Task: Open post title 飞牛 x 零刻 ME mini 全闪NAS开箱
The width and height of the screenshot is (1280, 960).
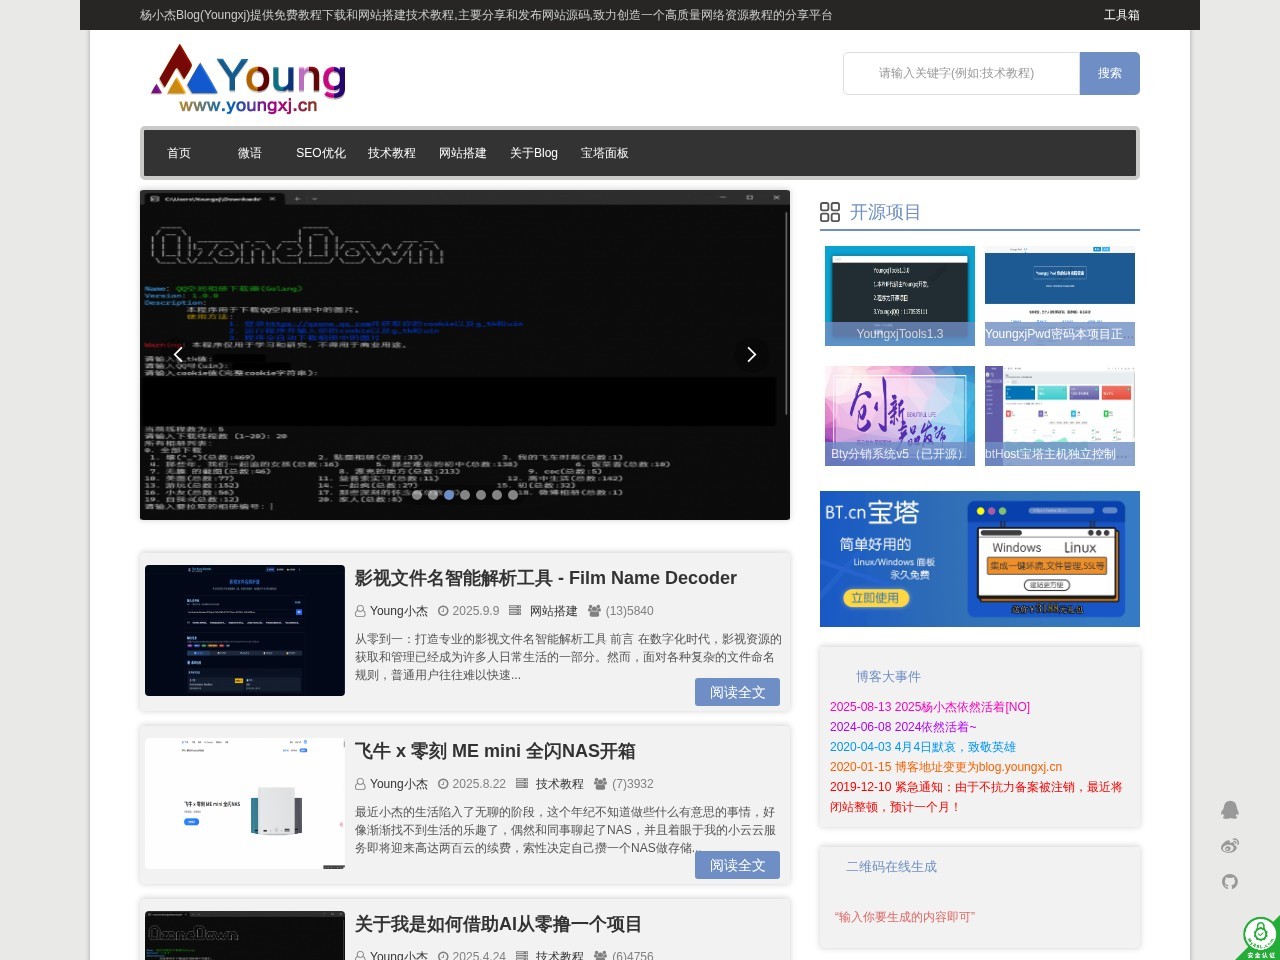Action: click(495, 751)
